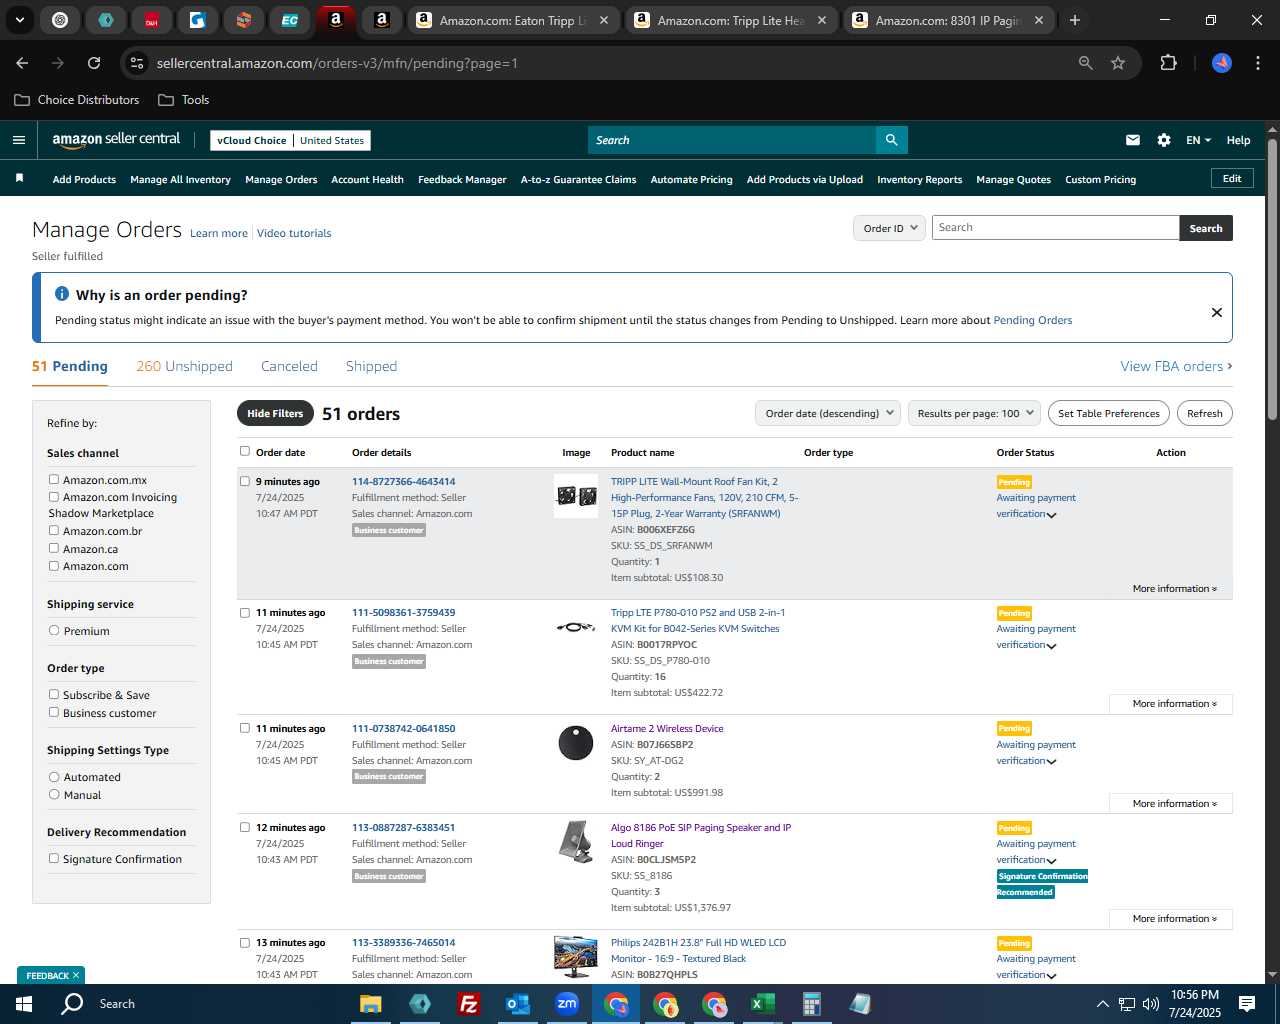Open View FBA orders link
Image resolution: width=1280 pixels, height=1024 pixels.
[1176, 366]
